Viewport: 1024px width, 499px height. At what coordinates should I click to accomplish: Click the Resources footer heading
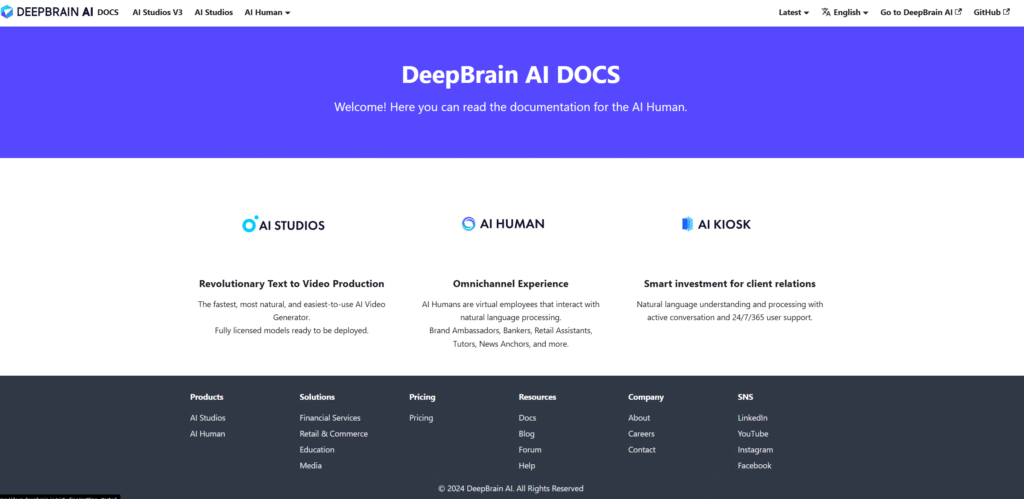click(x=537, y=397)
